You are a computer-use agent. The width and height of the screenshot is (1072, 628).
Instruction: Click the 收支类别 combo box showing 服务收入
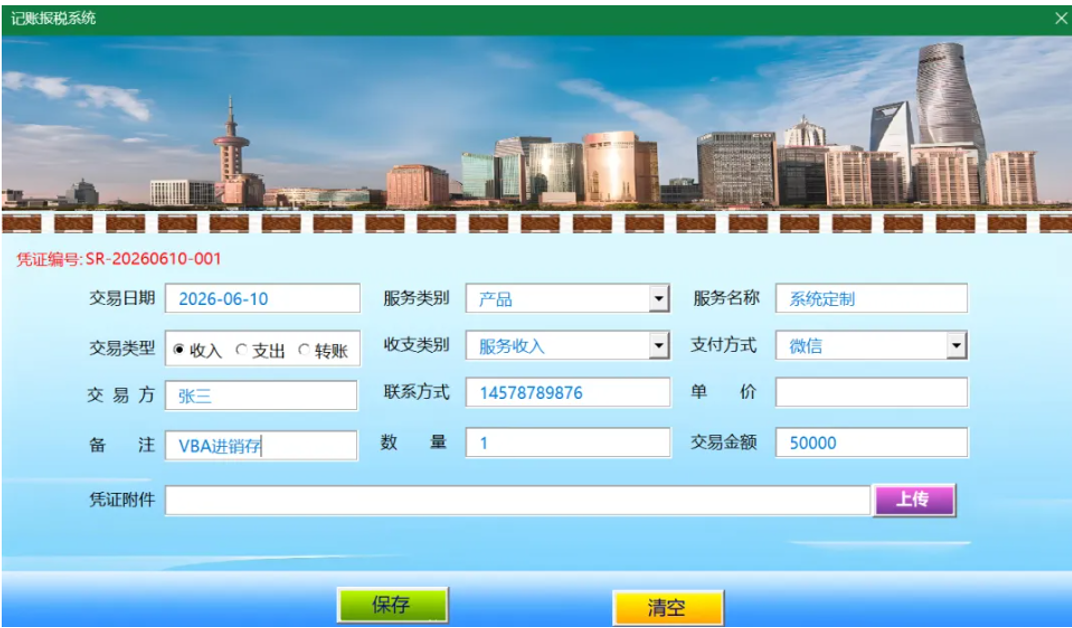[x=567, y=346]
